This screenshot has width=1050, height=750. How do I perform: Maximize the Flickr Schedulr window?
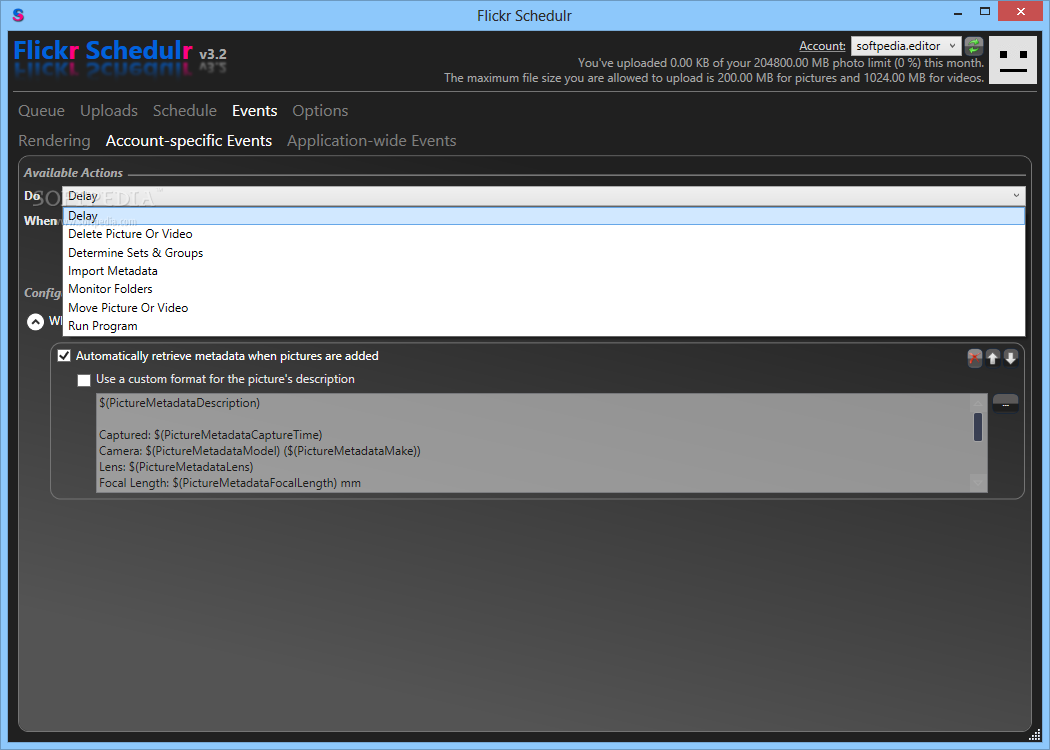pyautogui.click(x=984, y=11)
